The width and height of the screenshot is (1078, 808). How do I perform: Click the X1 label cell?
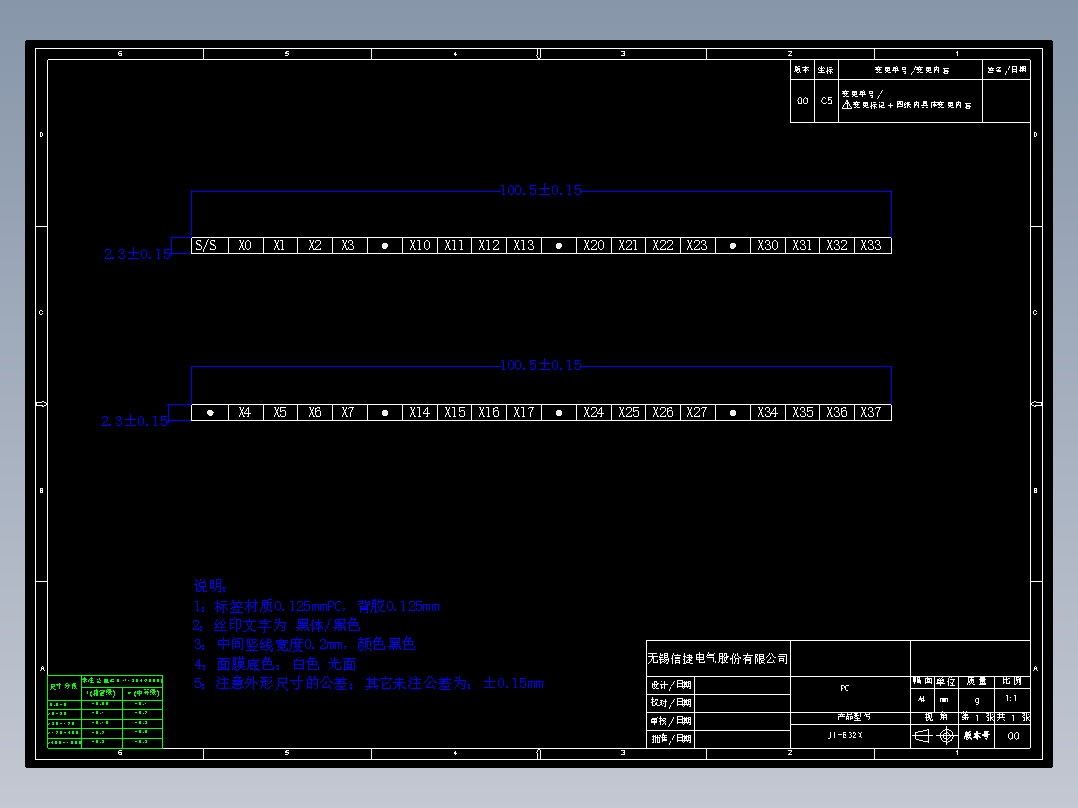[x=280, y=245]
